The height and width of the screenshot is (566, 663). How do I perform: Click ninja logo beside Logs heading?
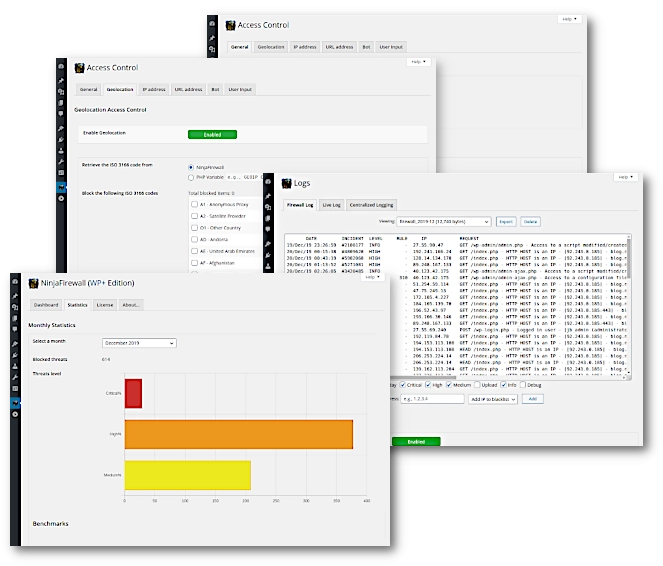(x=287, y=183)
